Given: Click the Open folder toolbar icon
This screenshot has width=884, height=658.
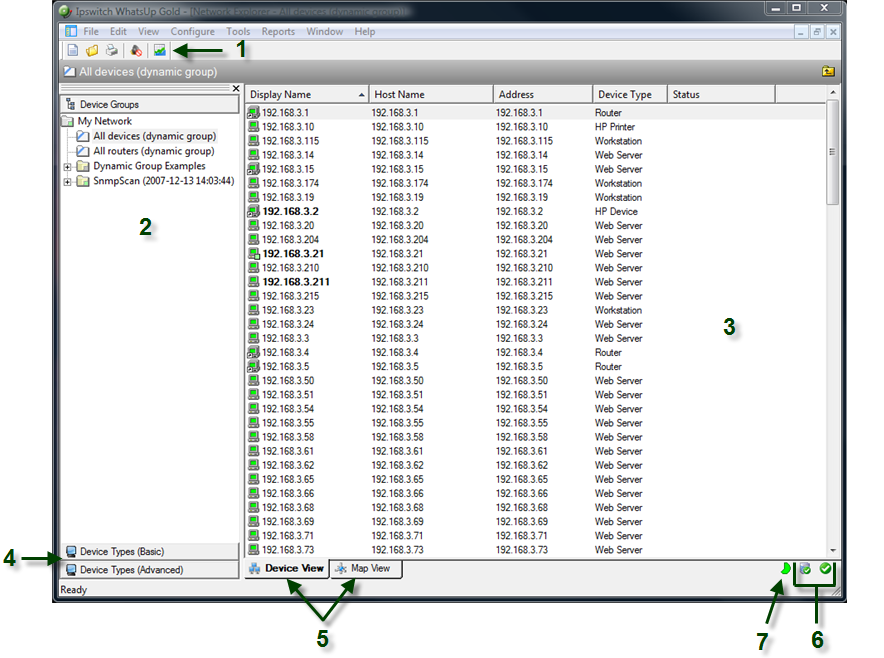Looking at the screenshot, I should coord(92,50).
